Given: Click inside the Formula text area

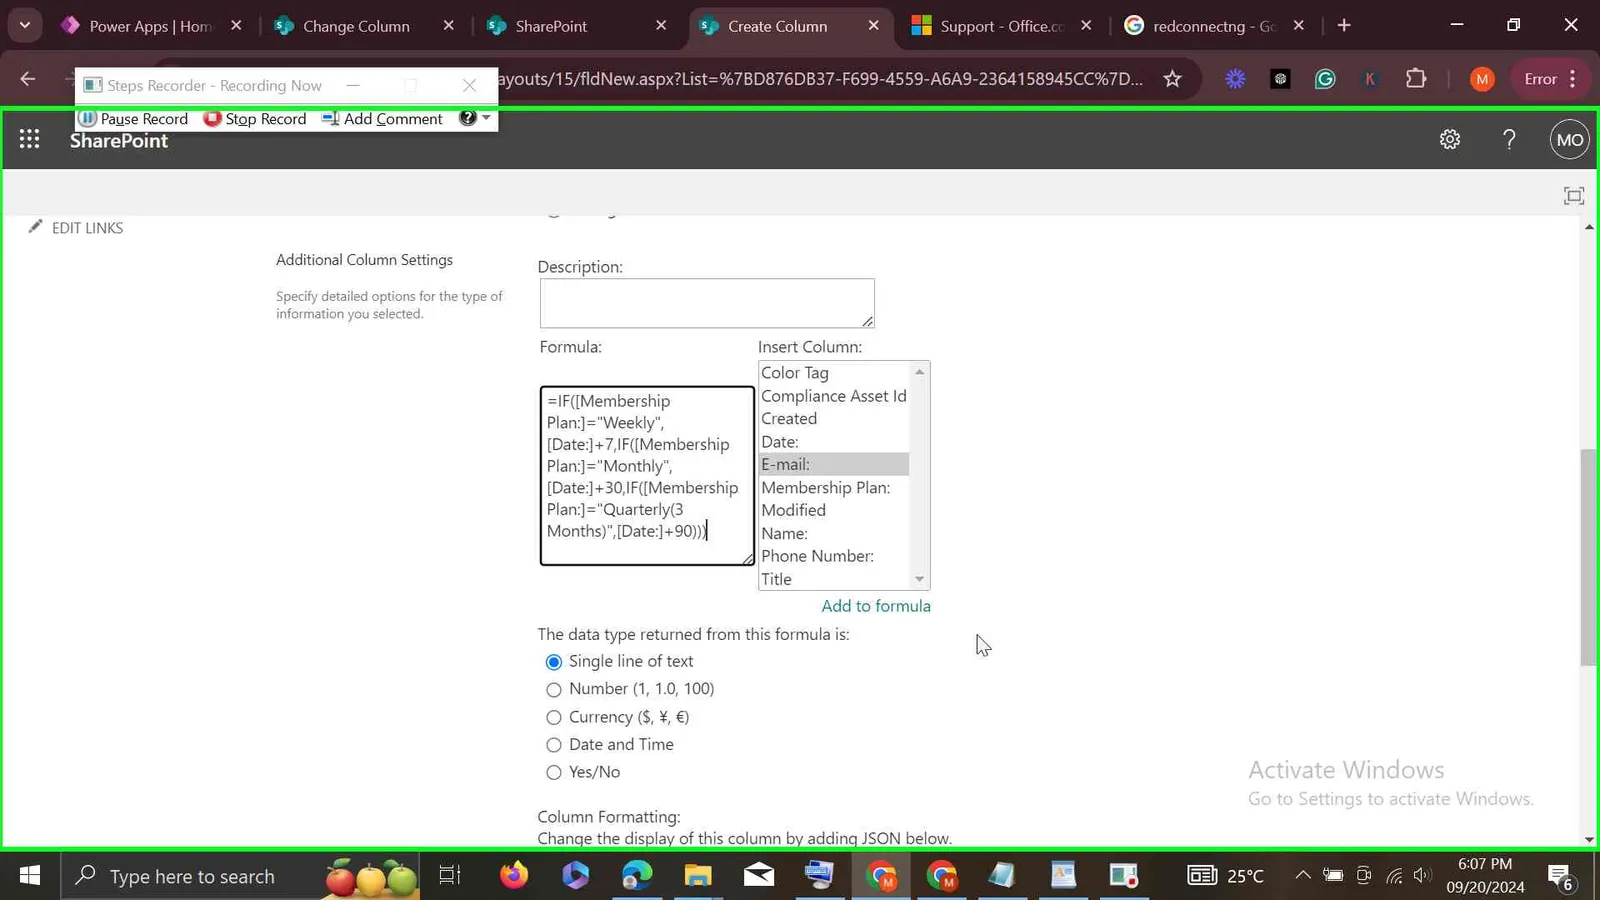Looking at the screenshot, I should click(647, 476).
